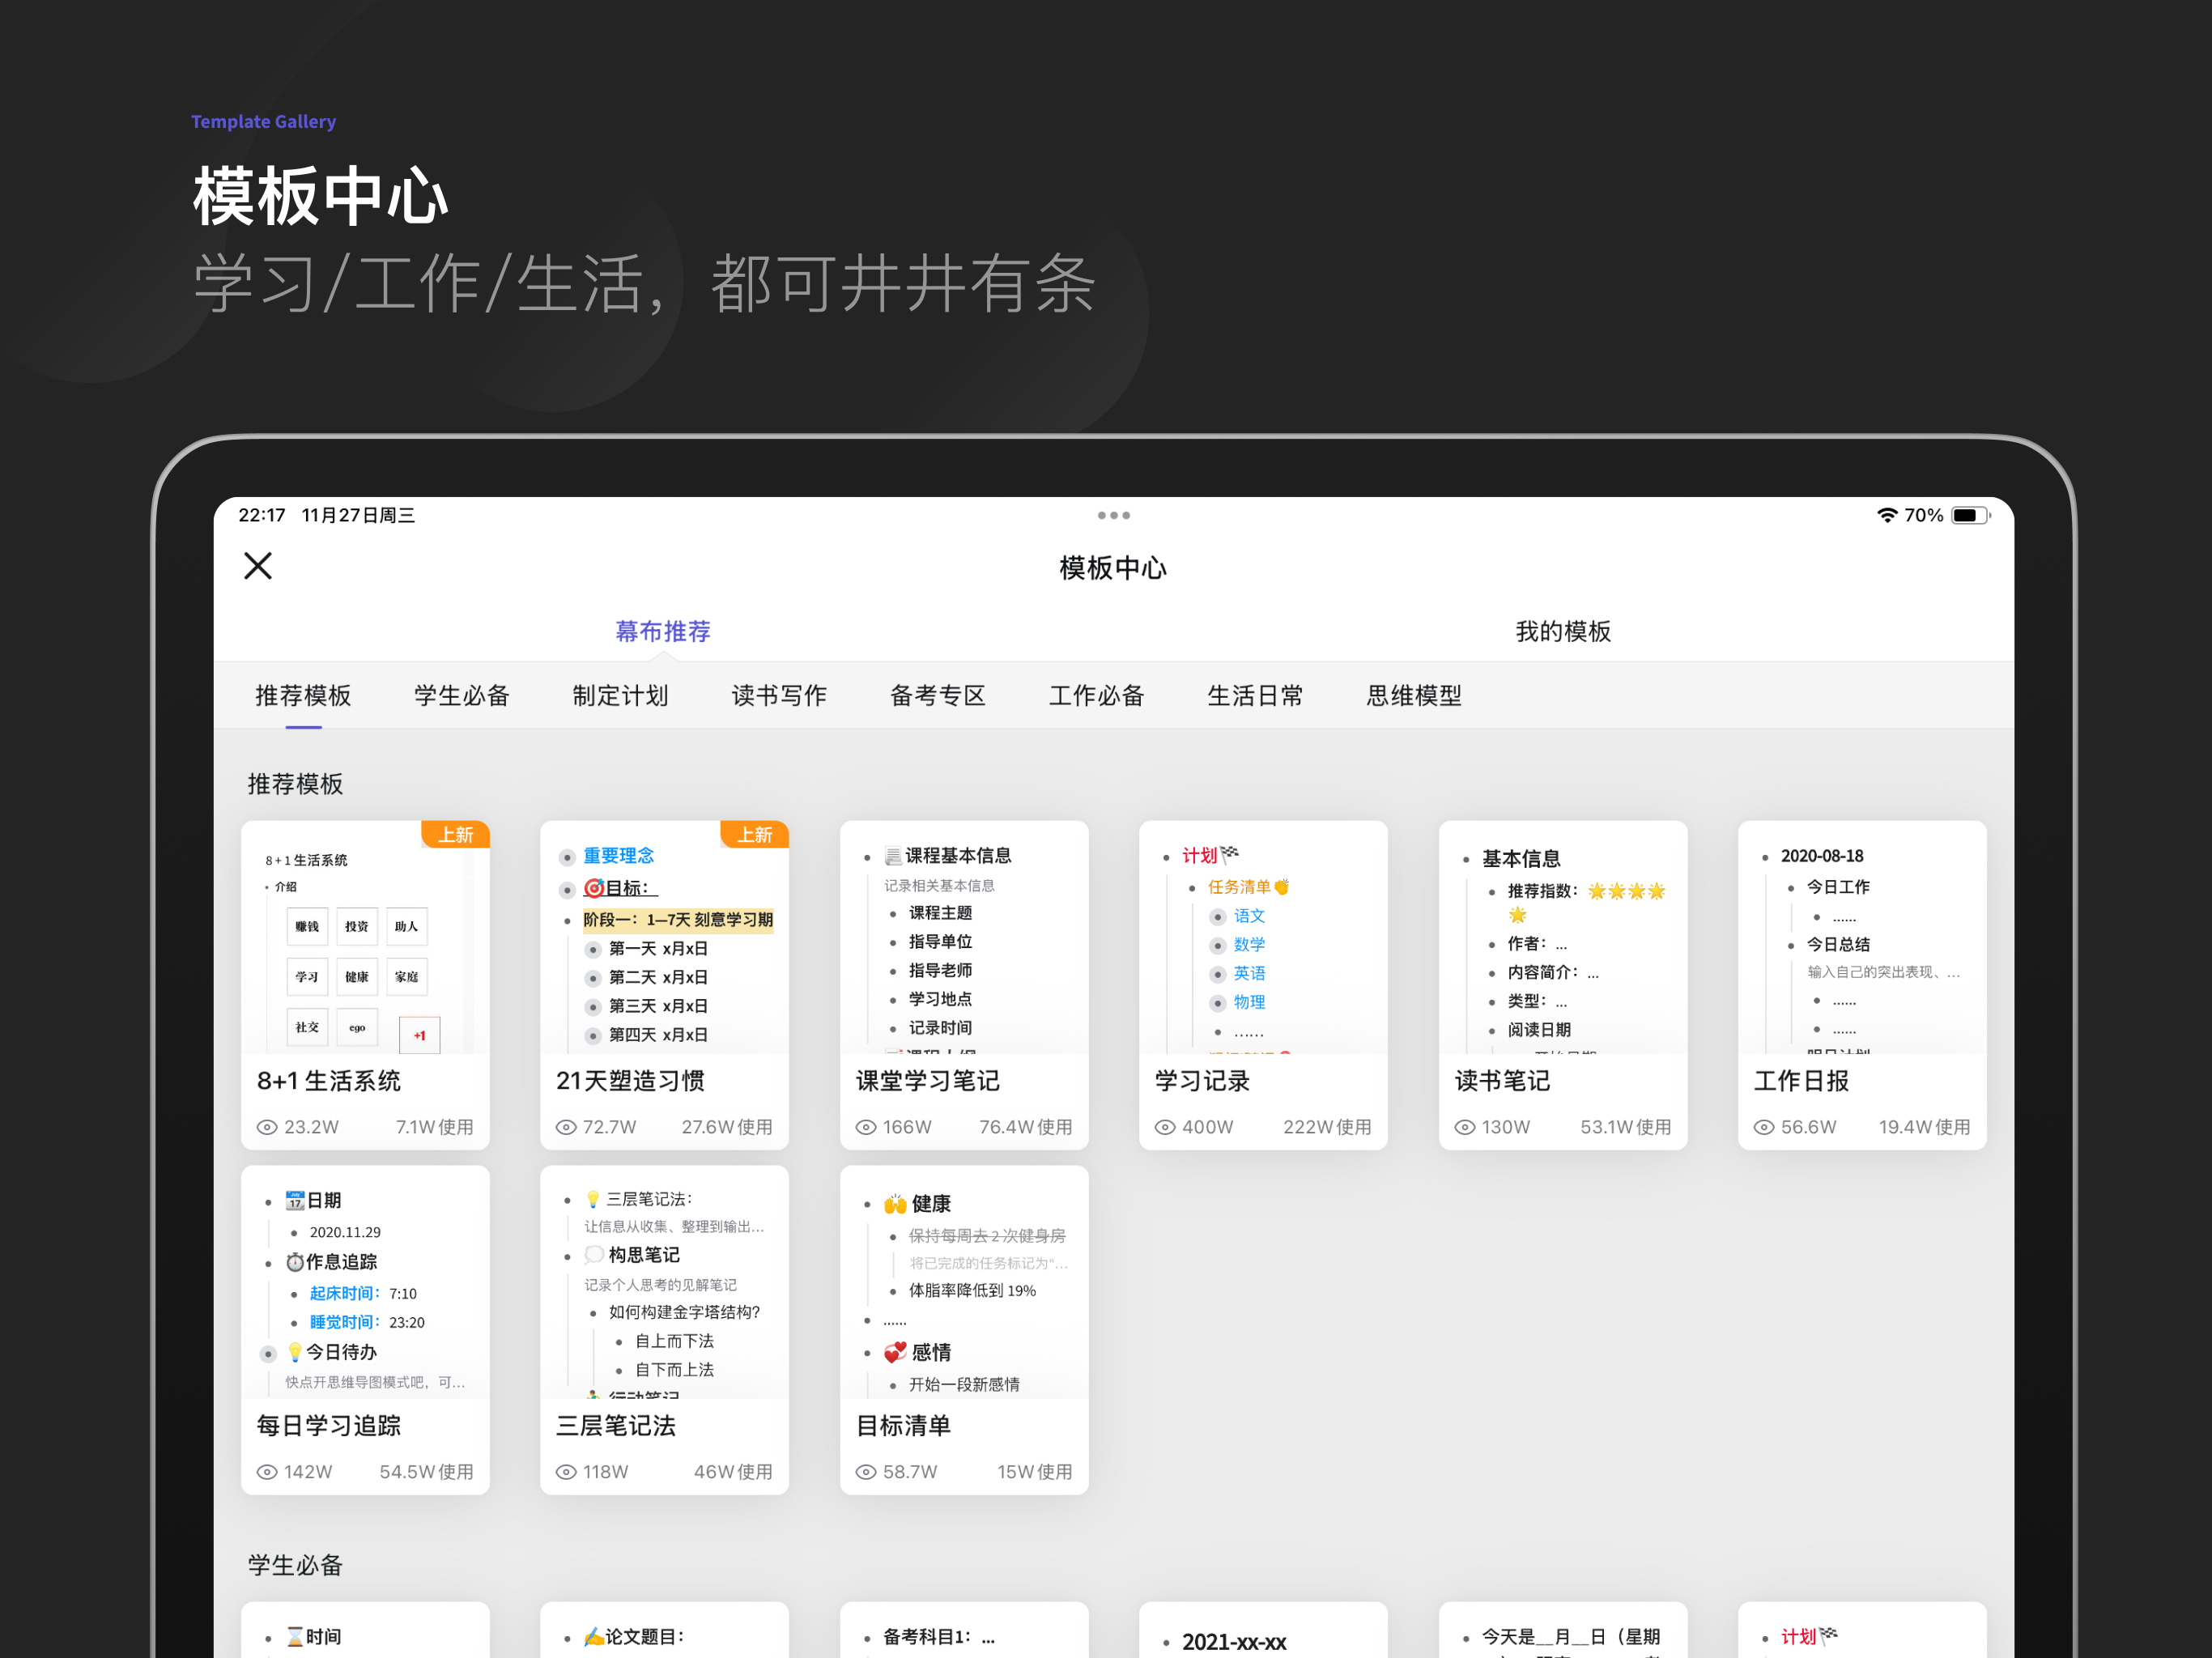Open the 时间 template card under 学生必备
Screen dimensions: 2212x1658
[x=365, y=1630]
